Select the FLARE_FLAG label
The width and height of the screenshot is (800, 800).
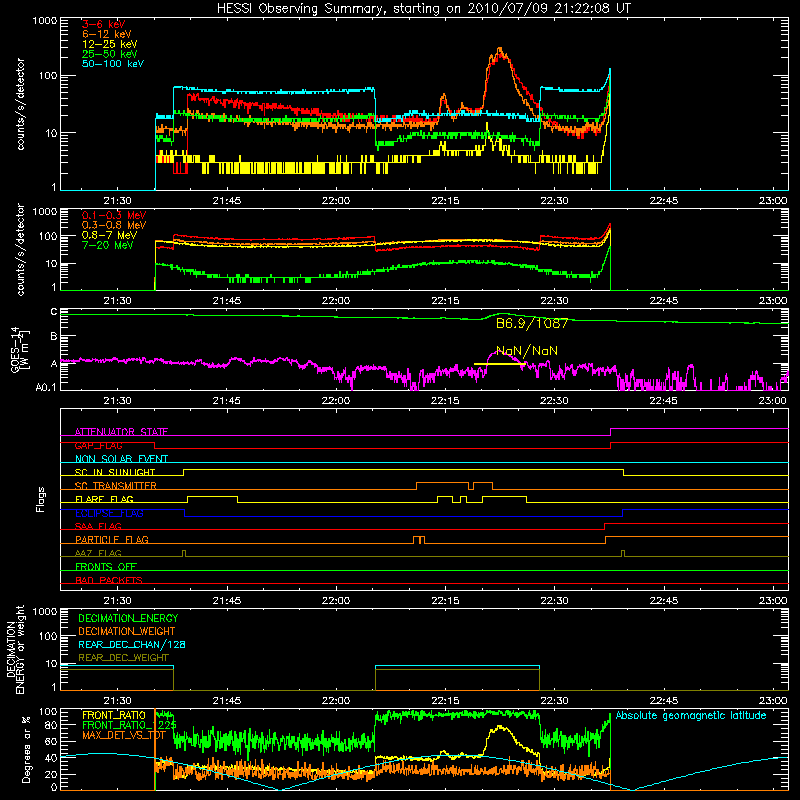pos(104,499)
